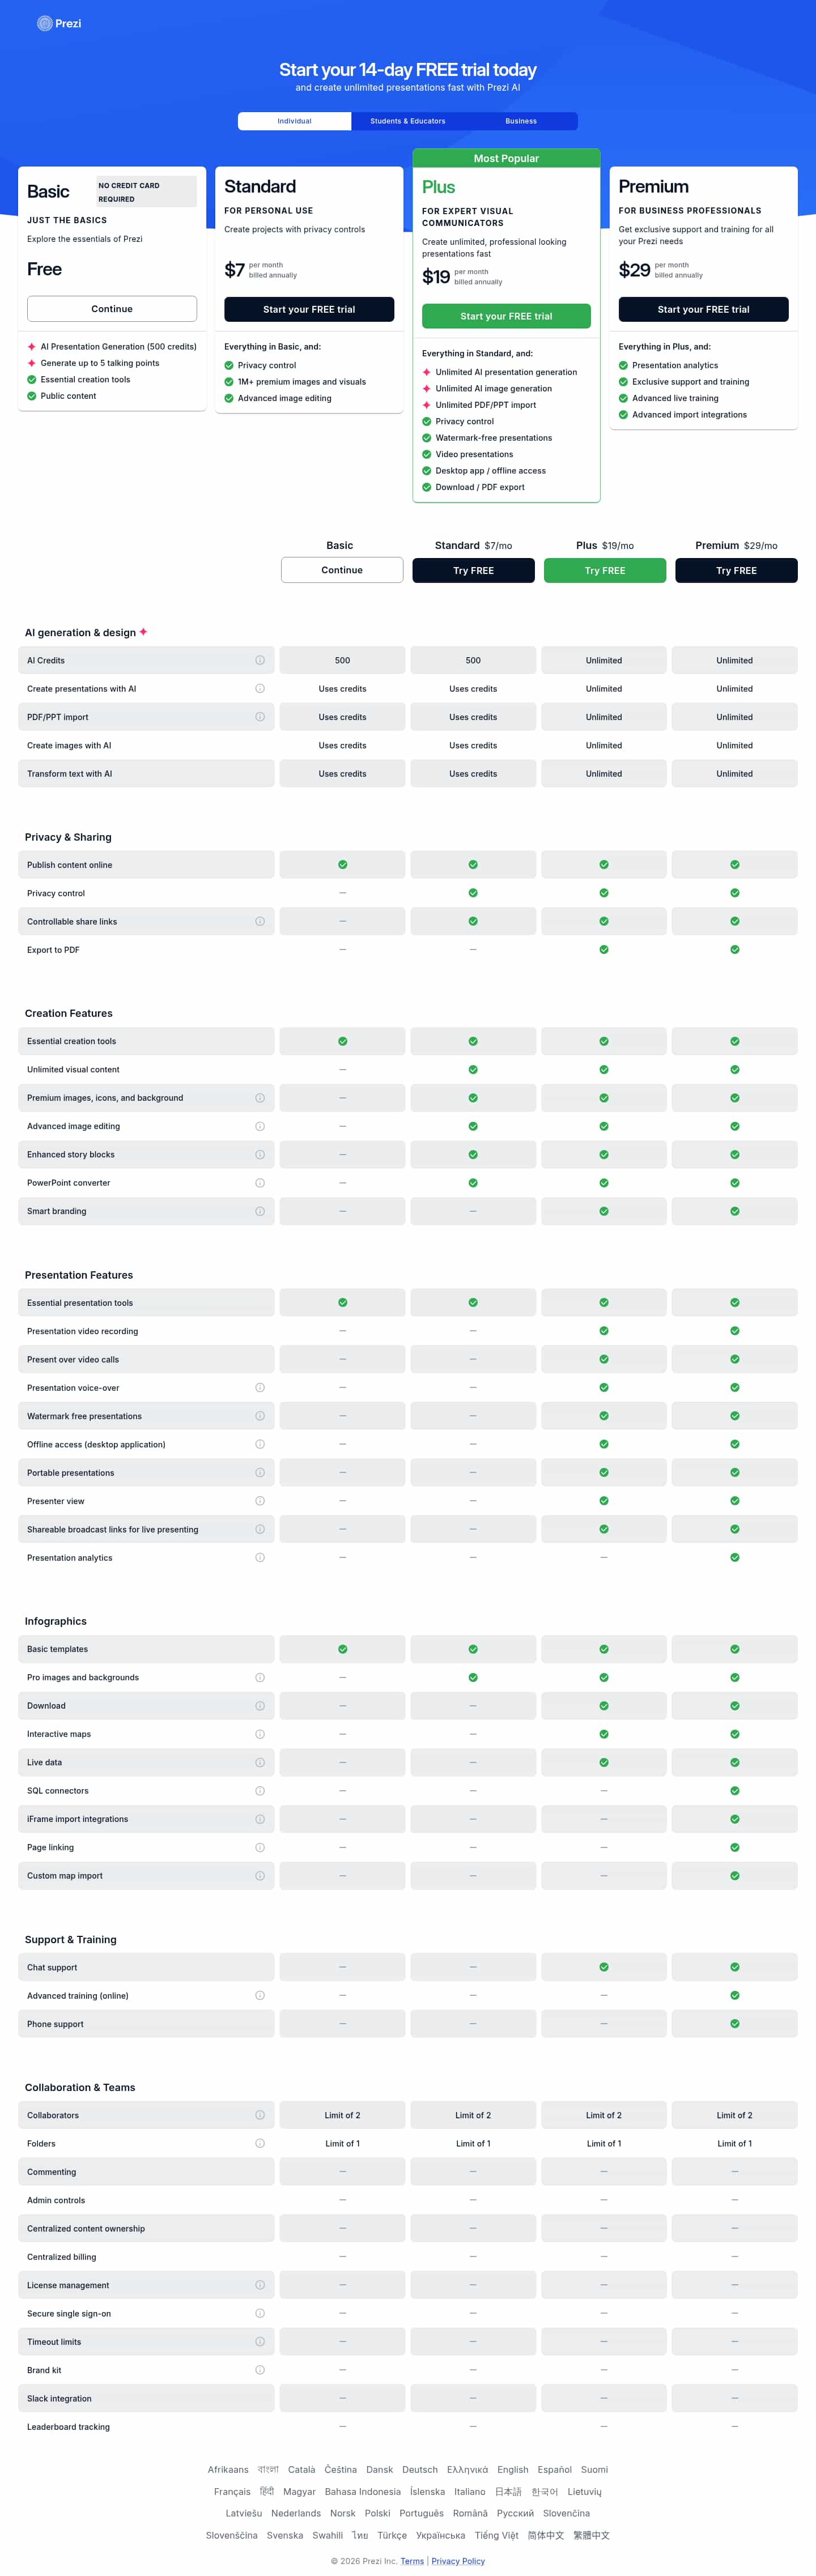Switch to the Students & Educators tab
Image resolution: width=816 pixels, height=2576 pixels.
pos(408,121)
